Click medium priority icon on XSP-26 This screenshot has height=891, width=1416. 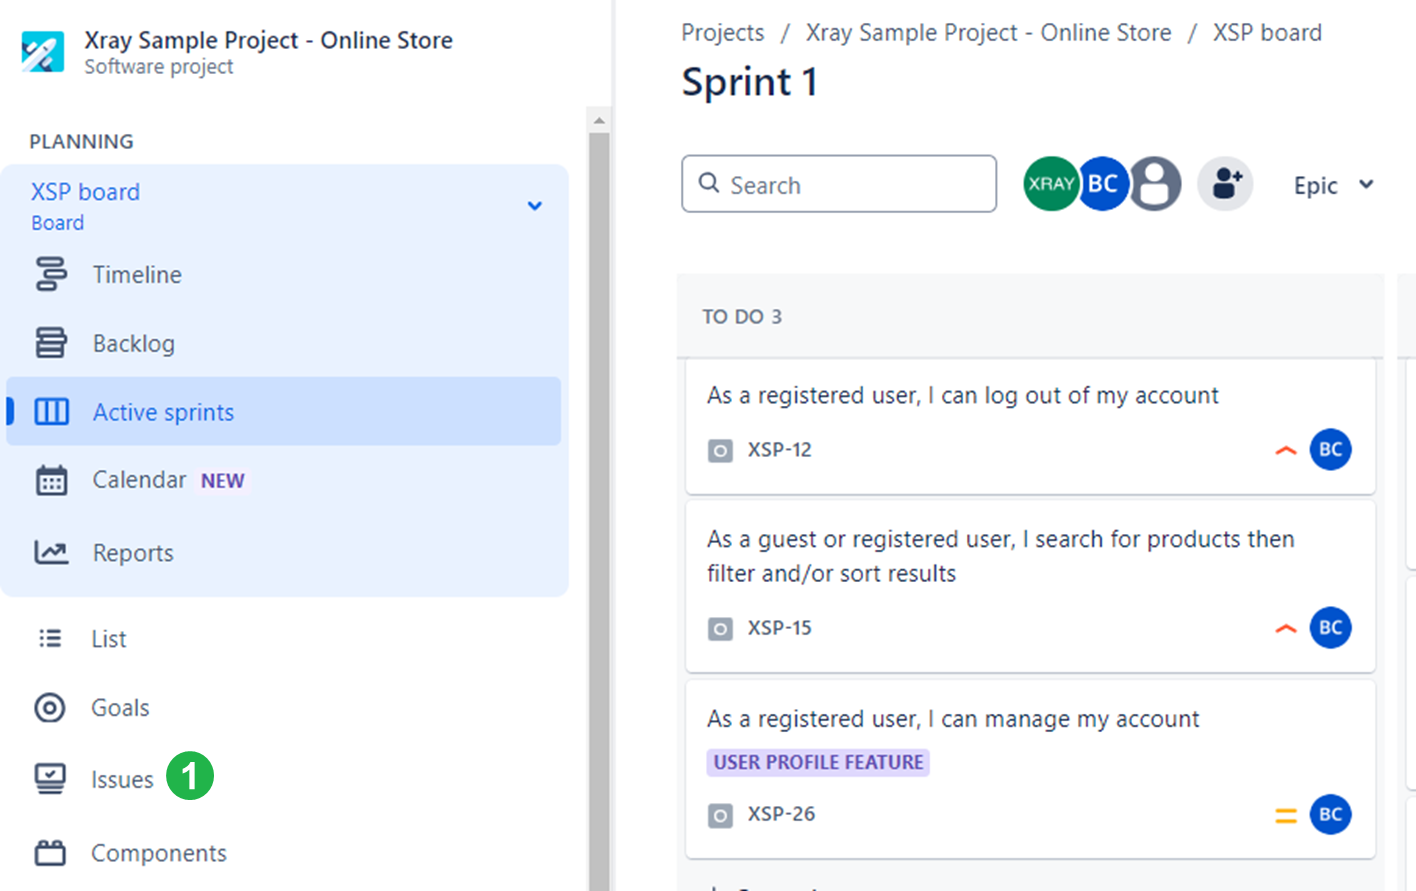click(1286, 816)
